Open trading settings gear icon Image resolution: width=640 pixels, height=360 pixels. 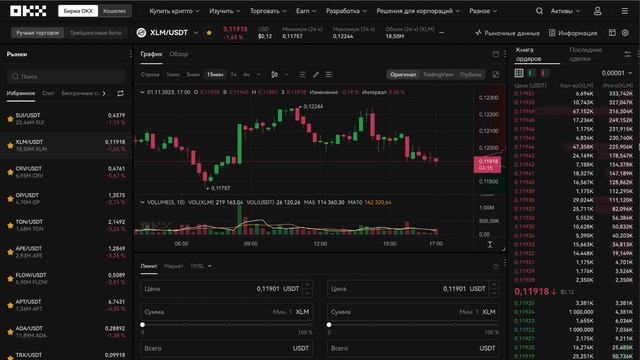[625, 33]
